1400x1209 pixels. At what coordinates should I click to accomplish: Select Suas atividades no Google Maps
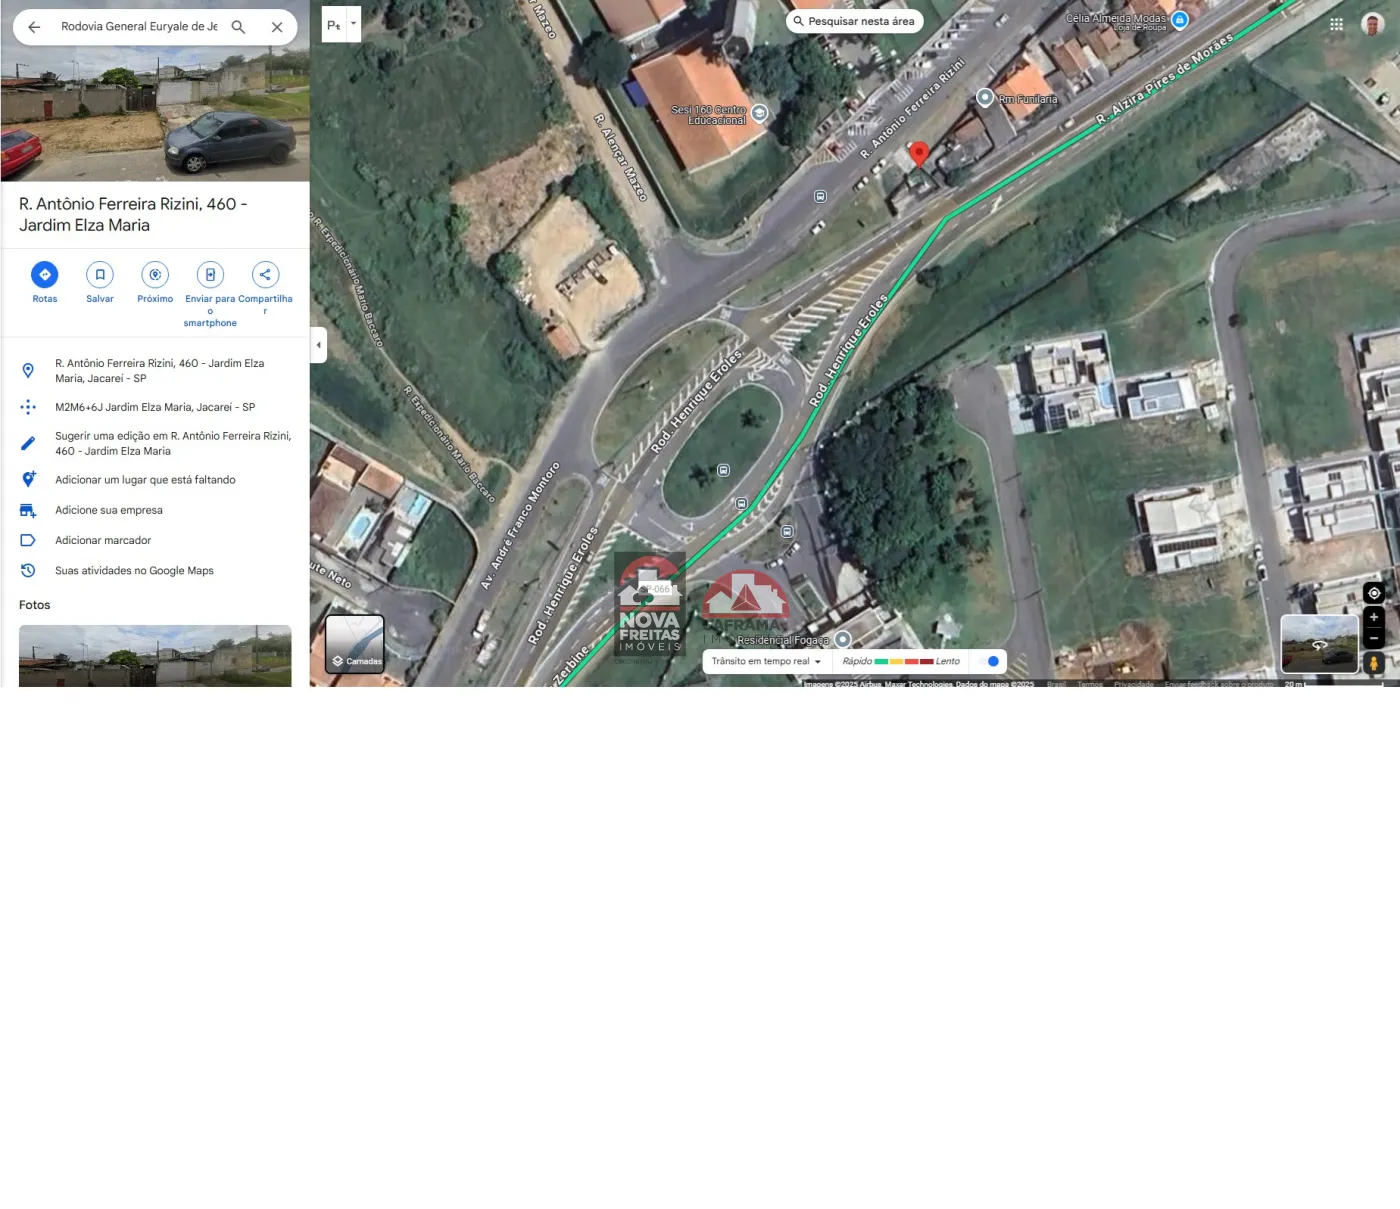(134, 571)
